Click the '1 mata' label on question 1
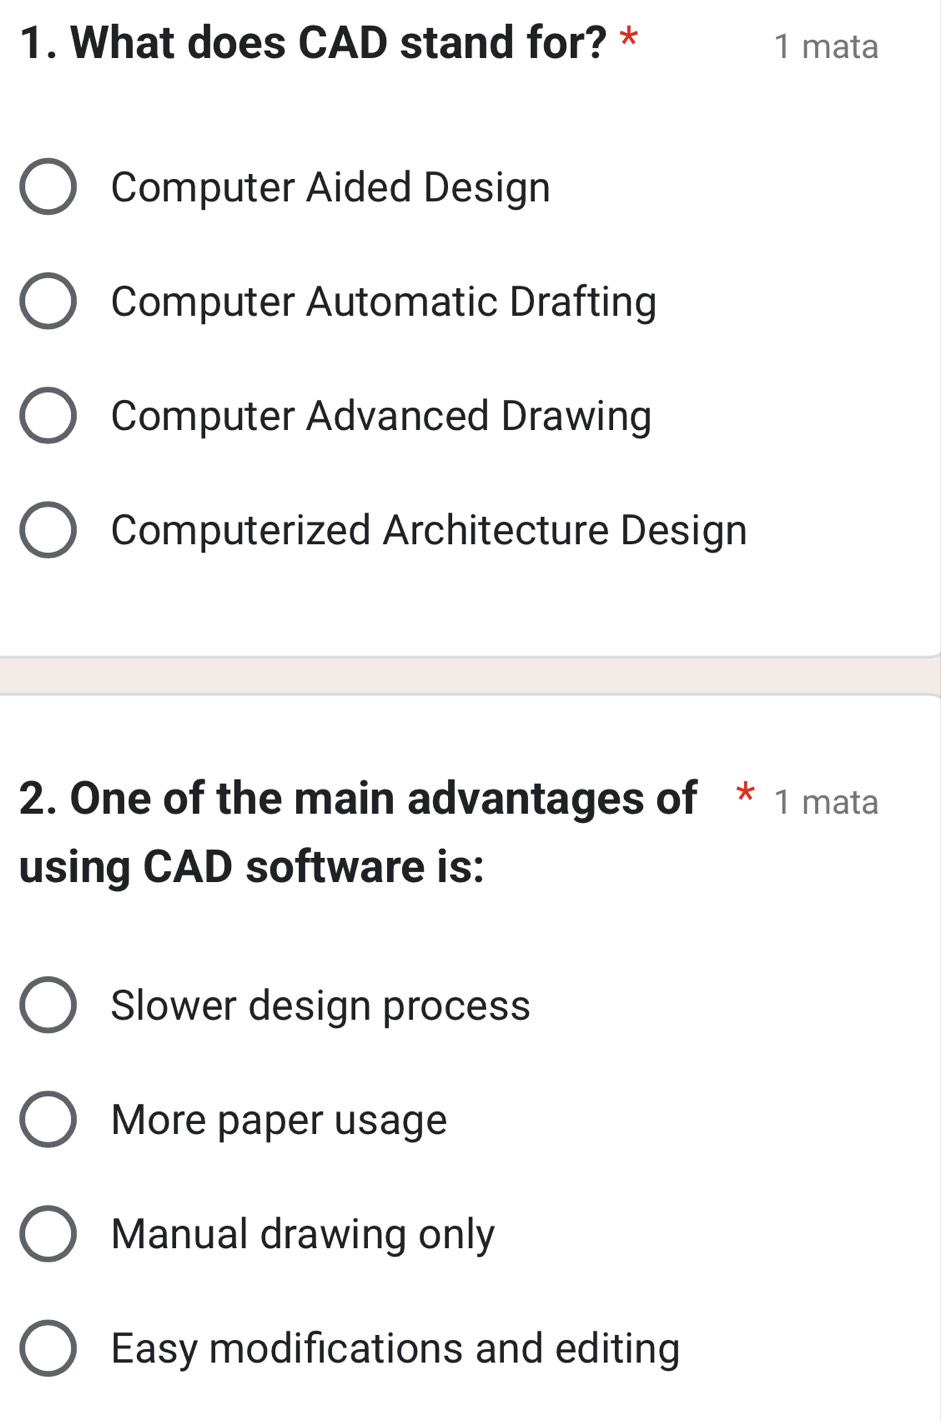941x1422 pixels. point(826,46)
